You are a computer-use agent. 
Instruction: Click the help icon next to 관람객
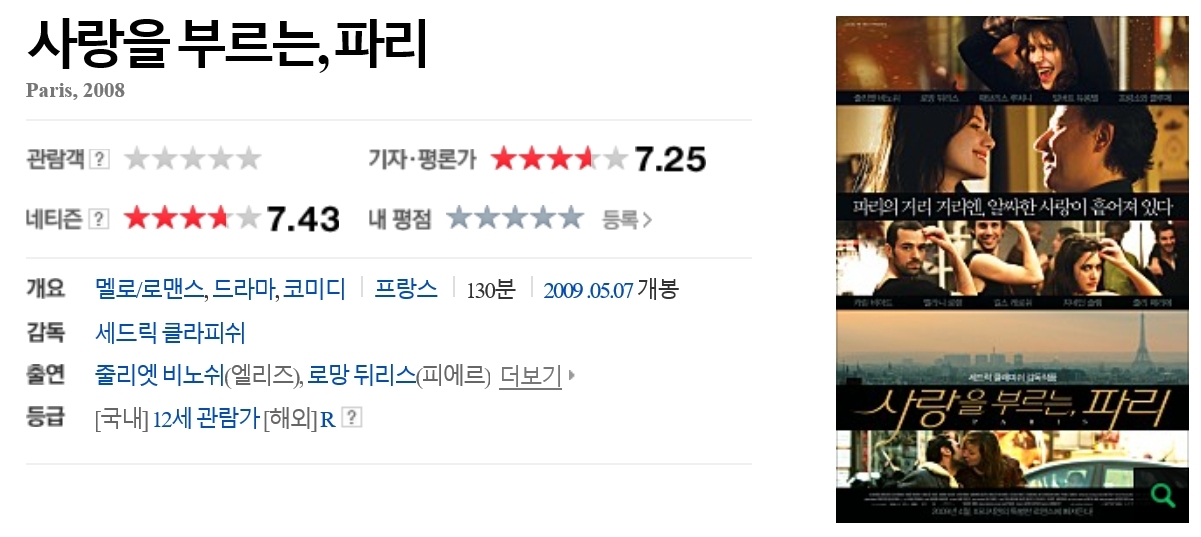(99, 158)
